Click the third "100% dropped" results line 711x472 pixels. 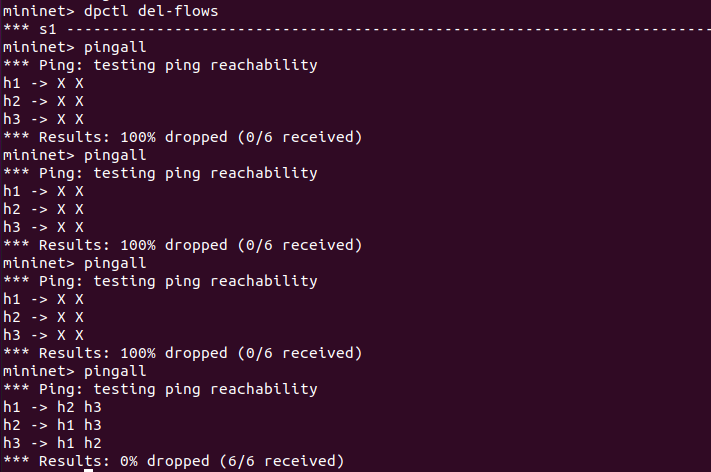(x=182, y=353)
